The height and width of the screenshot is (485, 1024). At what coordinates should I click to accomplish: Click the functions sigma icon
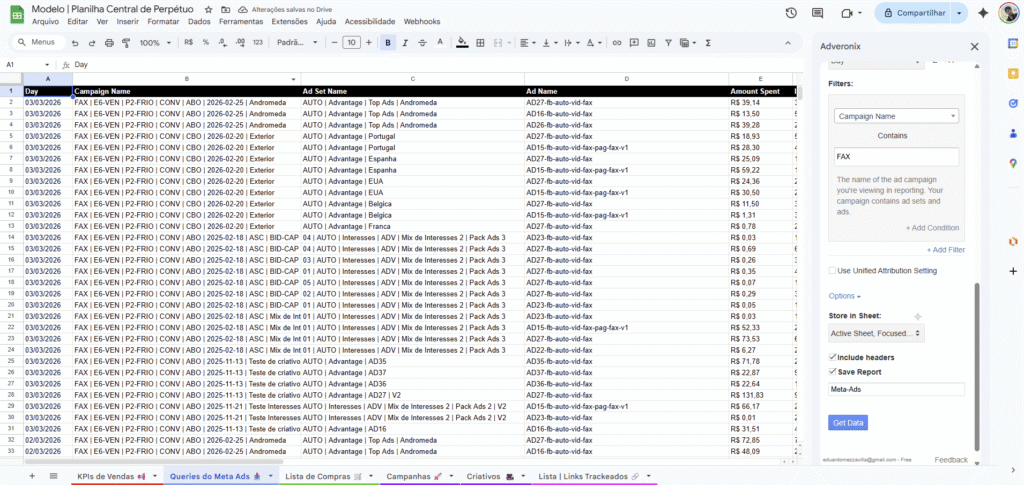pyautogui.click(x=708, y=43)
